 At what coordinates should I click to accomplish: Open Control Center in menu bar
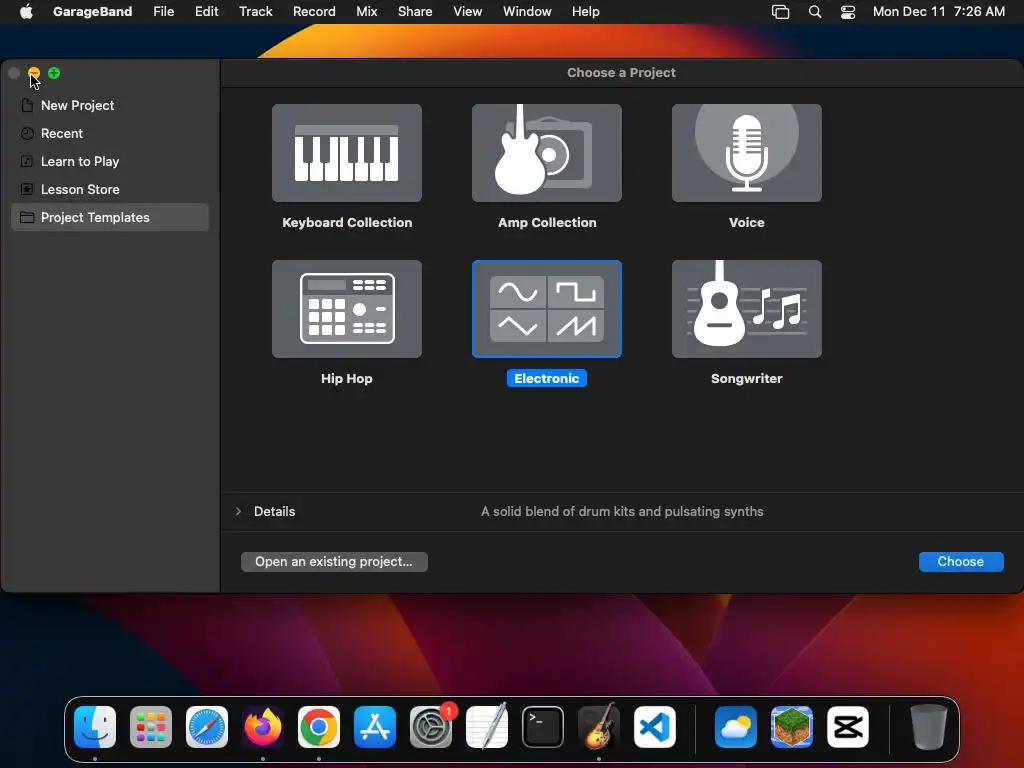[x=848, y=11]
